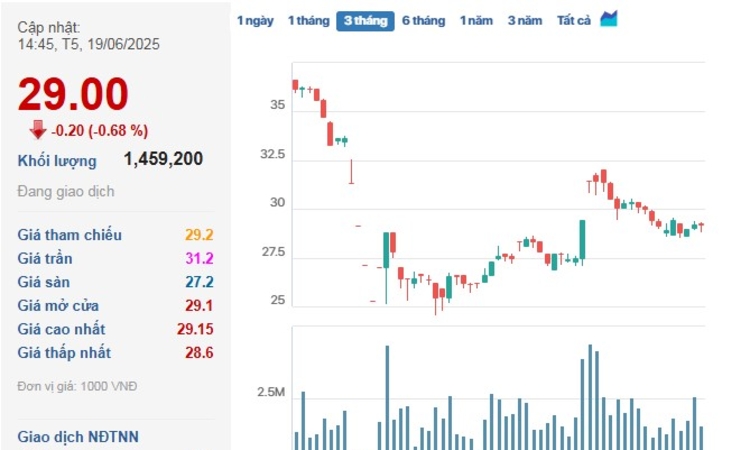750x450 pixels.
Task: Open the 3 năm chart view
Action: tap(524, 20)
